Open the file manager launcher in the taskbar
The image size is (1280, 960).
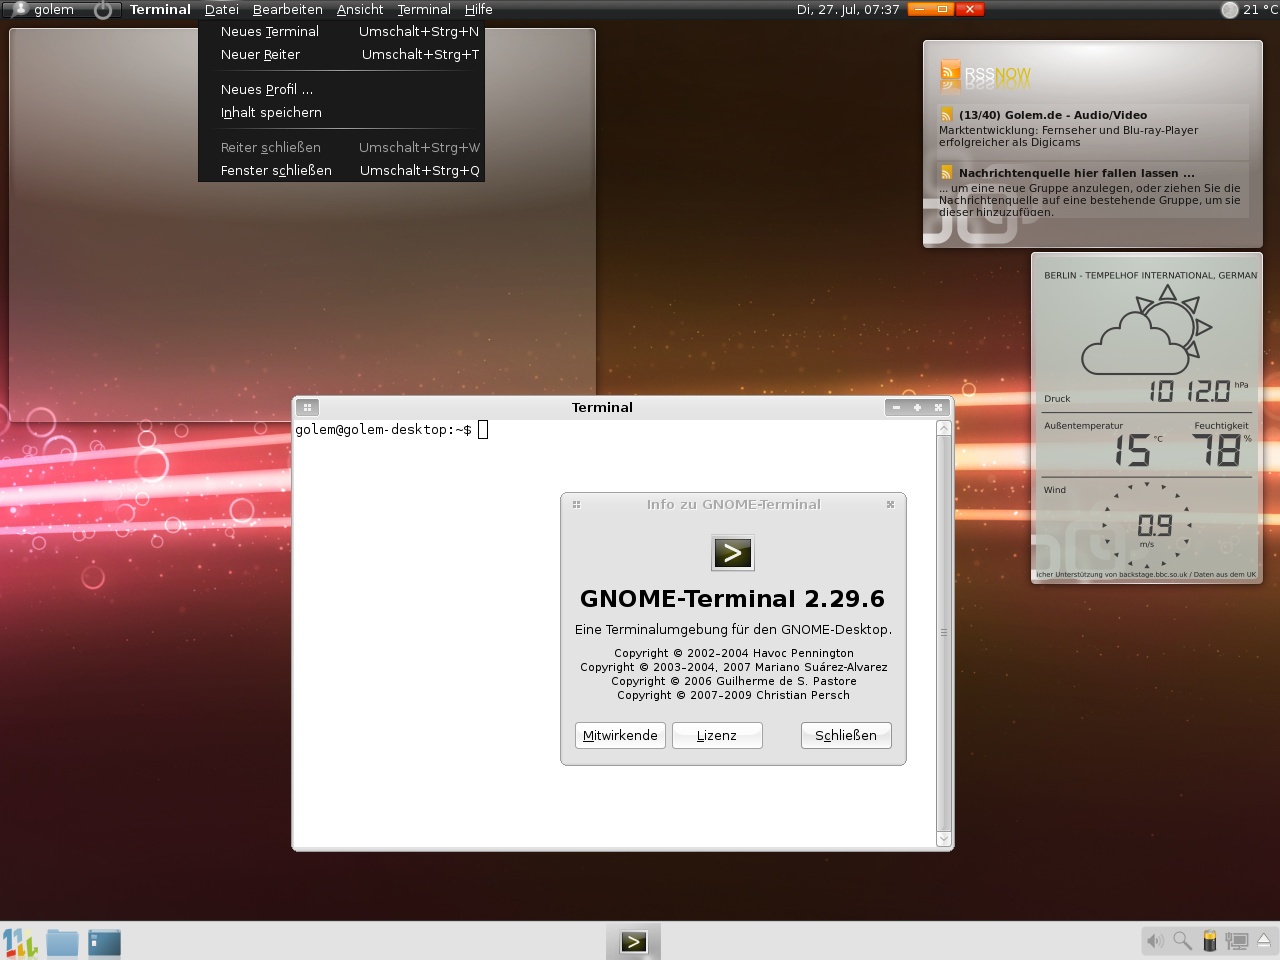(103, 941)
